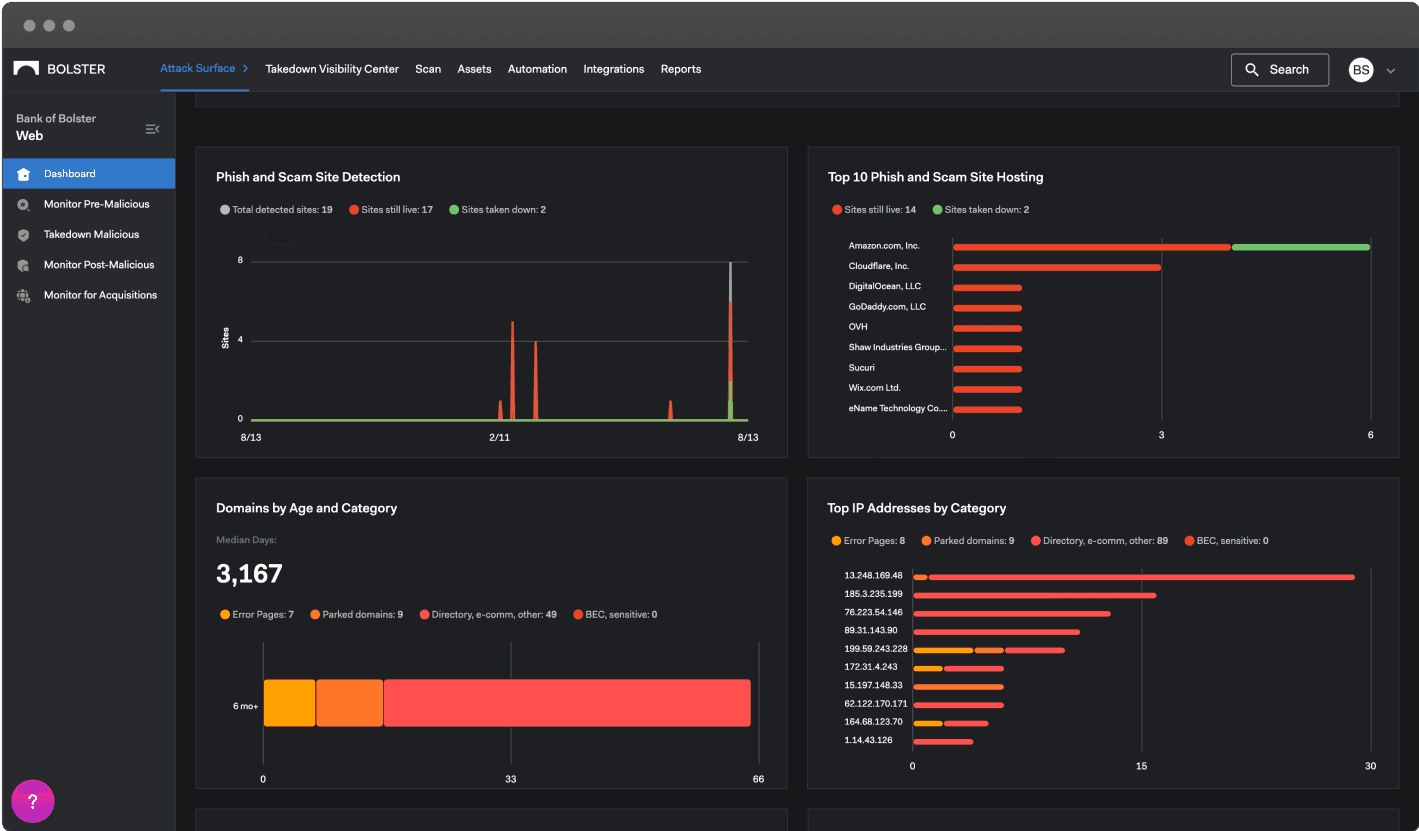Open Takedown Visibility Center

click(332, 69)
